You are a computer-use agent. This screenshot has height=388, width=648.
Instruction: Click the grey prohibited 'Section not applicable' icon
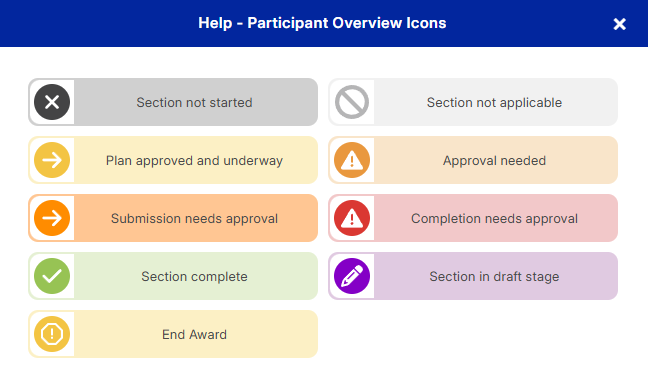(x=352, y=102)
